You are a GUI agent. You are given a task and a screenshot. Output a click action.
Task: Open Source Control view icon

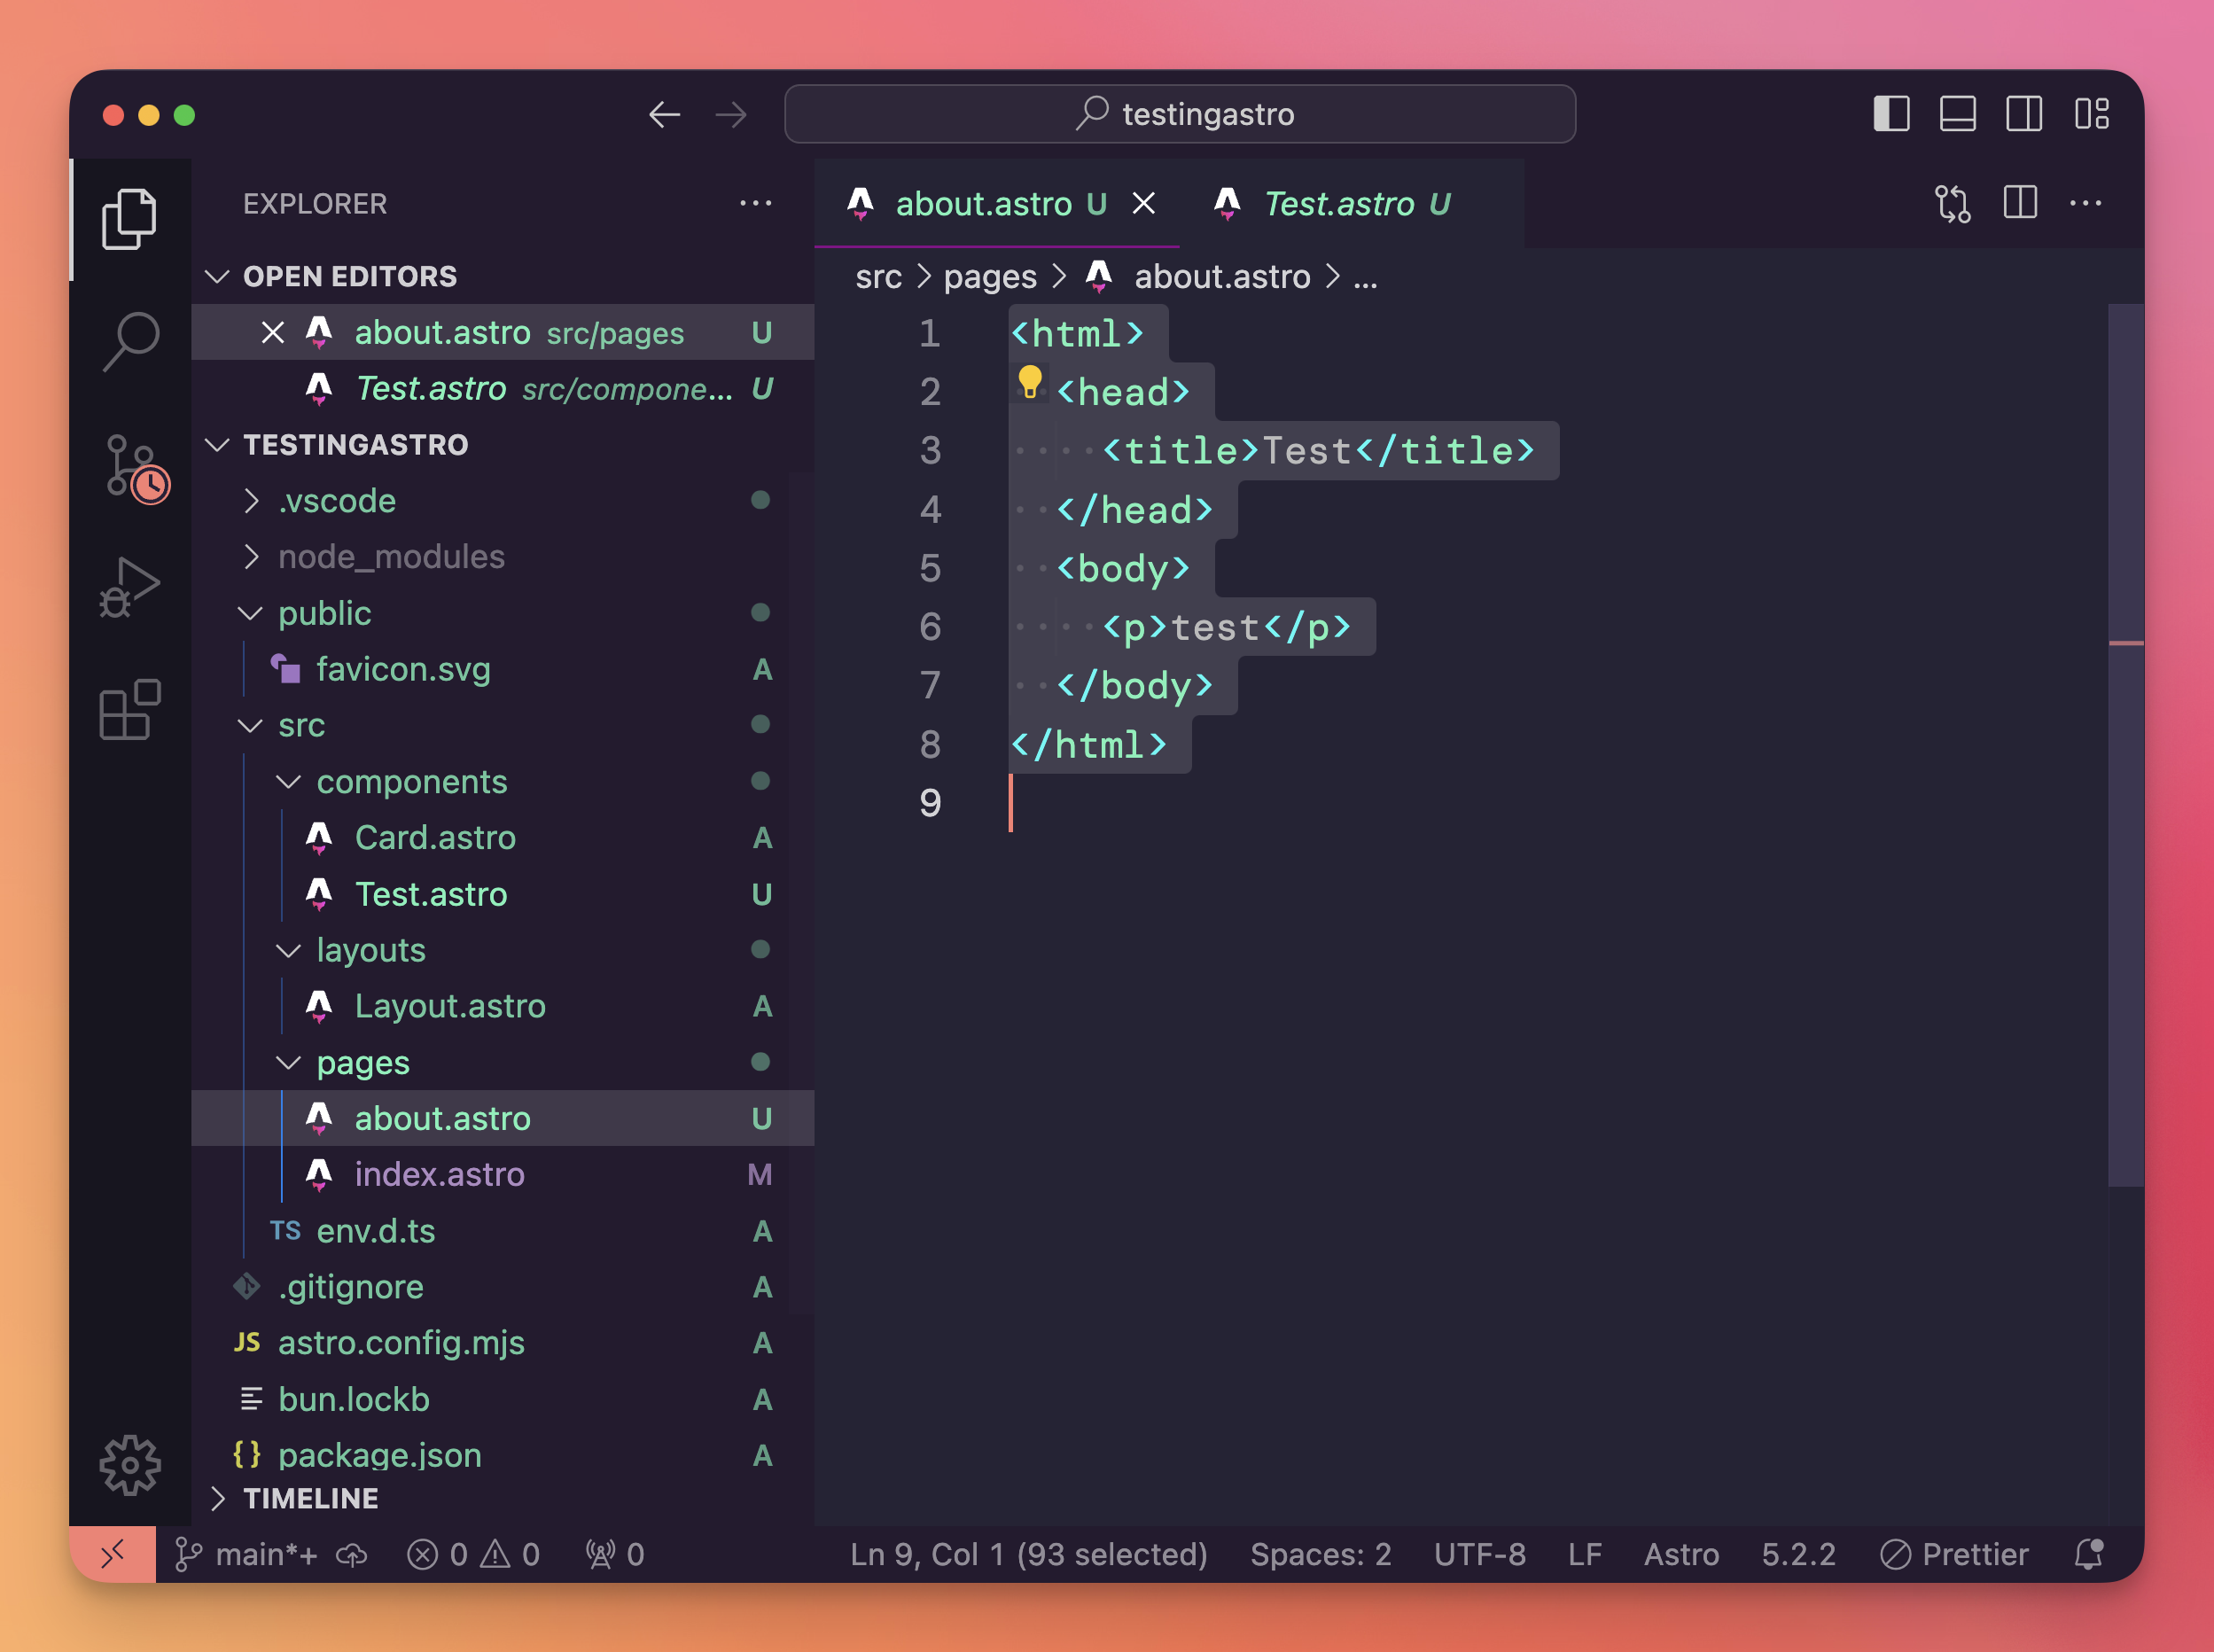pyautogui.click(x=132, y=466)
